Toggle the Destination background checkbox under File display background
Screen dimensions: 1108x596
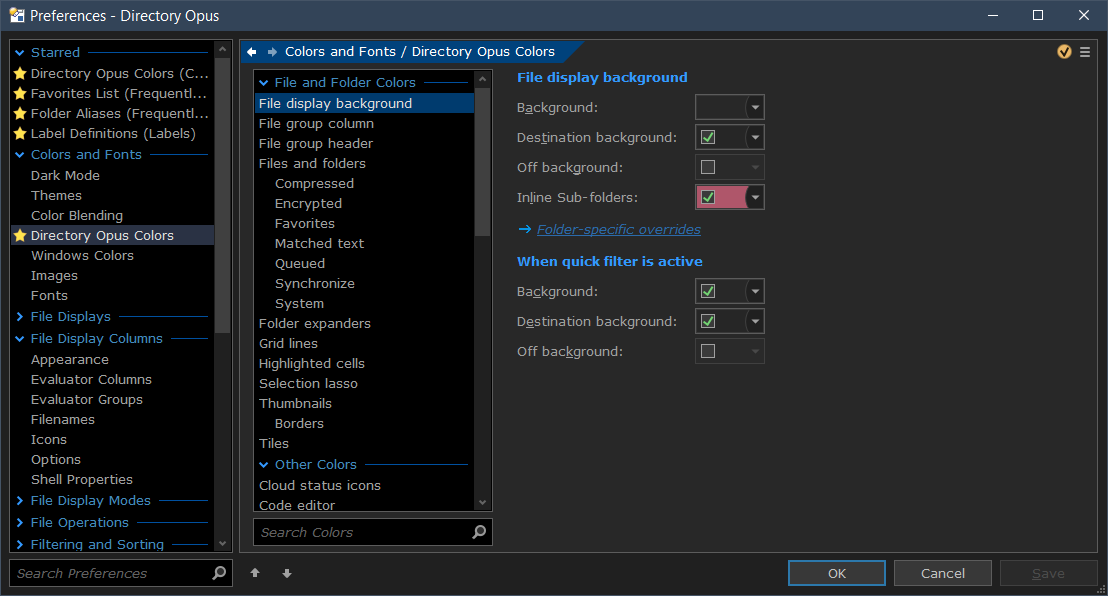tap(708, 137)
